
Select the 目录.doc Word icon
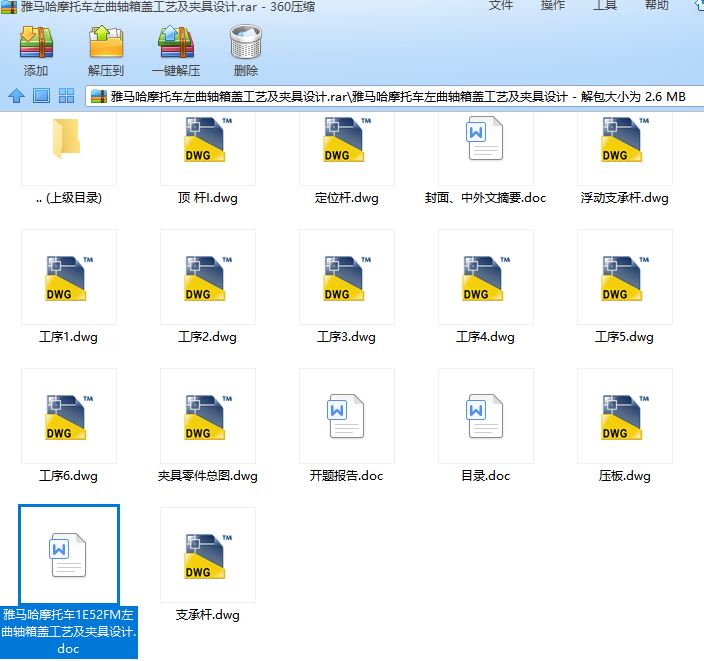(x=484, y=416)
